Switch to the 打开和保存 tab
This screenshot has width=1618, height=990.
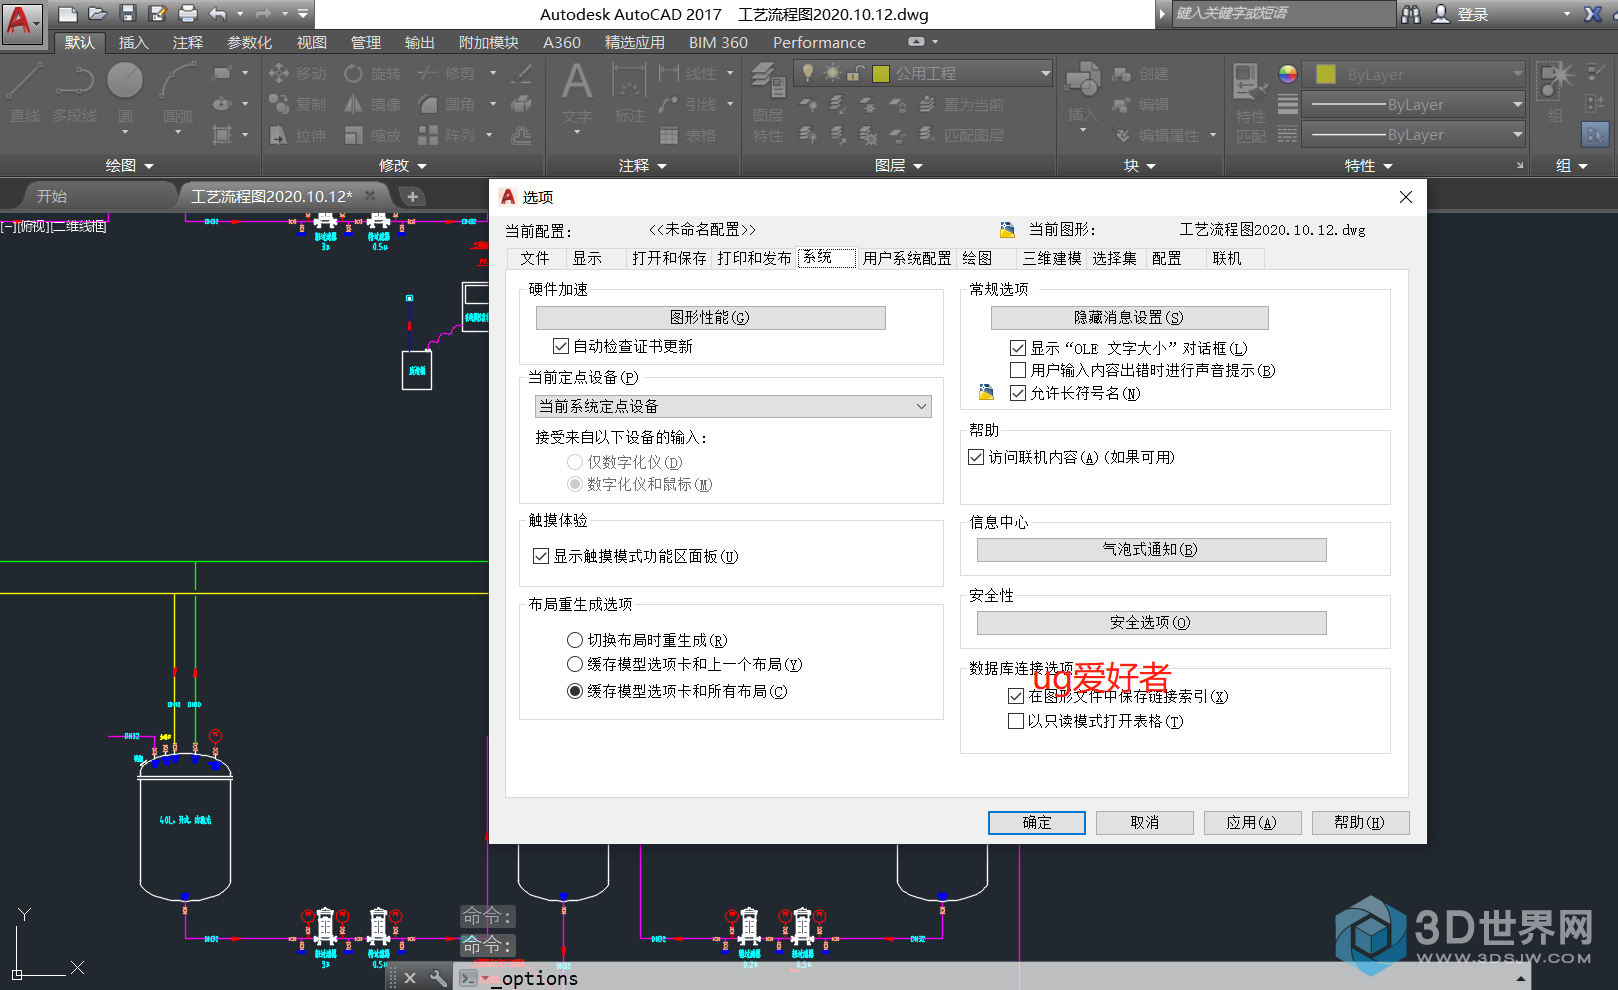tap(669, 258)
